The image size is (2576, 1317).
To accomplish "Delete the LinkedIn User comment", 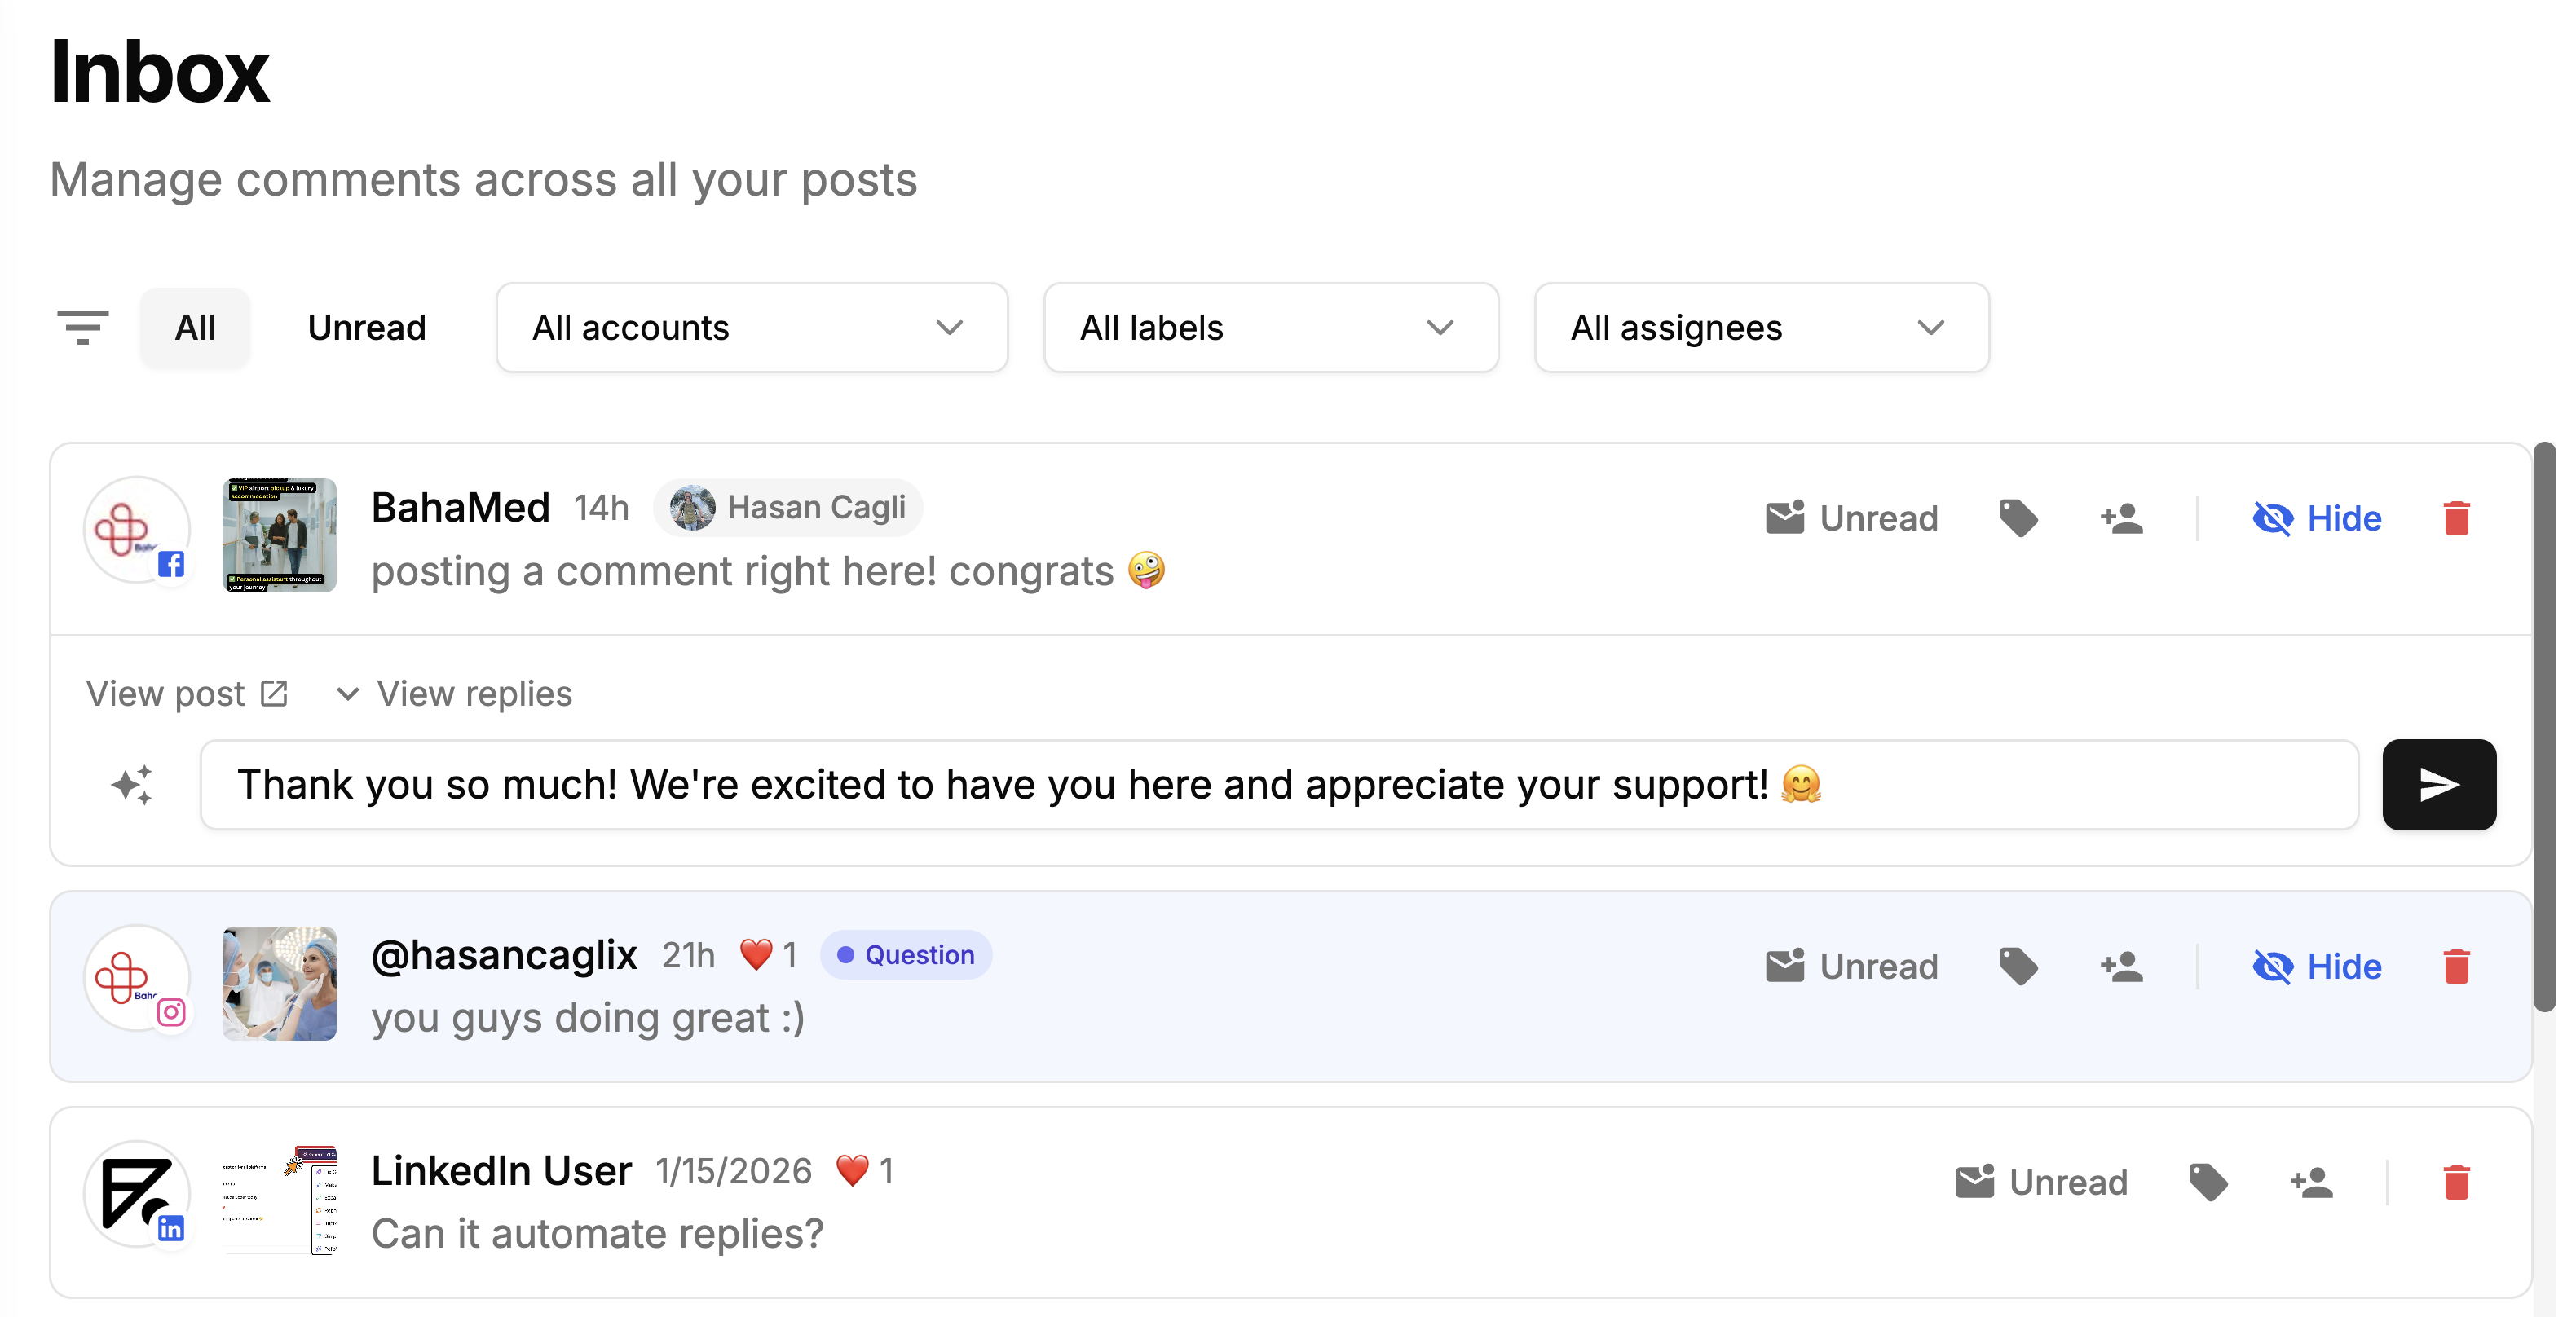I will (x=2456, y=1182).
